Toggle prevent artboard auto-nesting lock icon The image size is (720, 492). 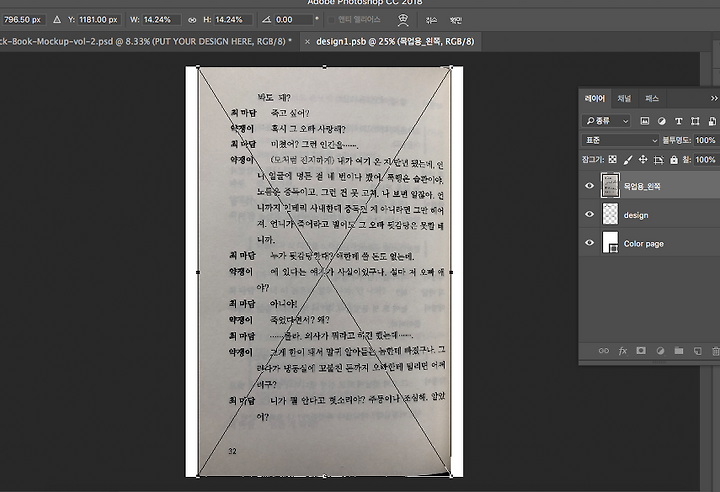tap(658, 159)
